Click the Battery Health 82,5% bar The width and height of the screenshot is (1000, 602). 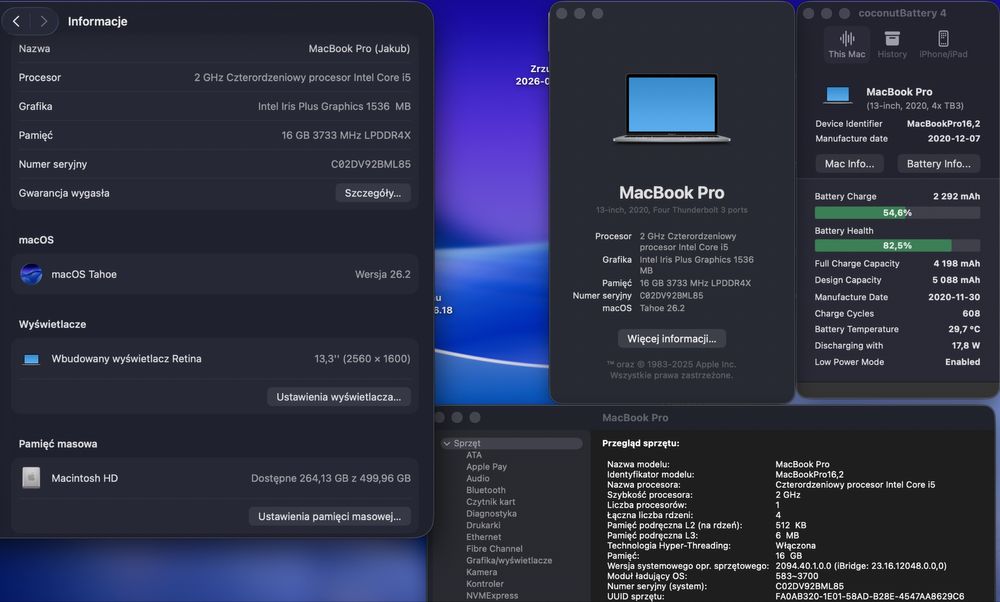(897, 246)
